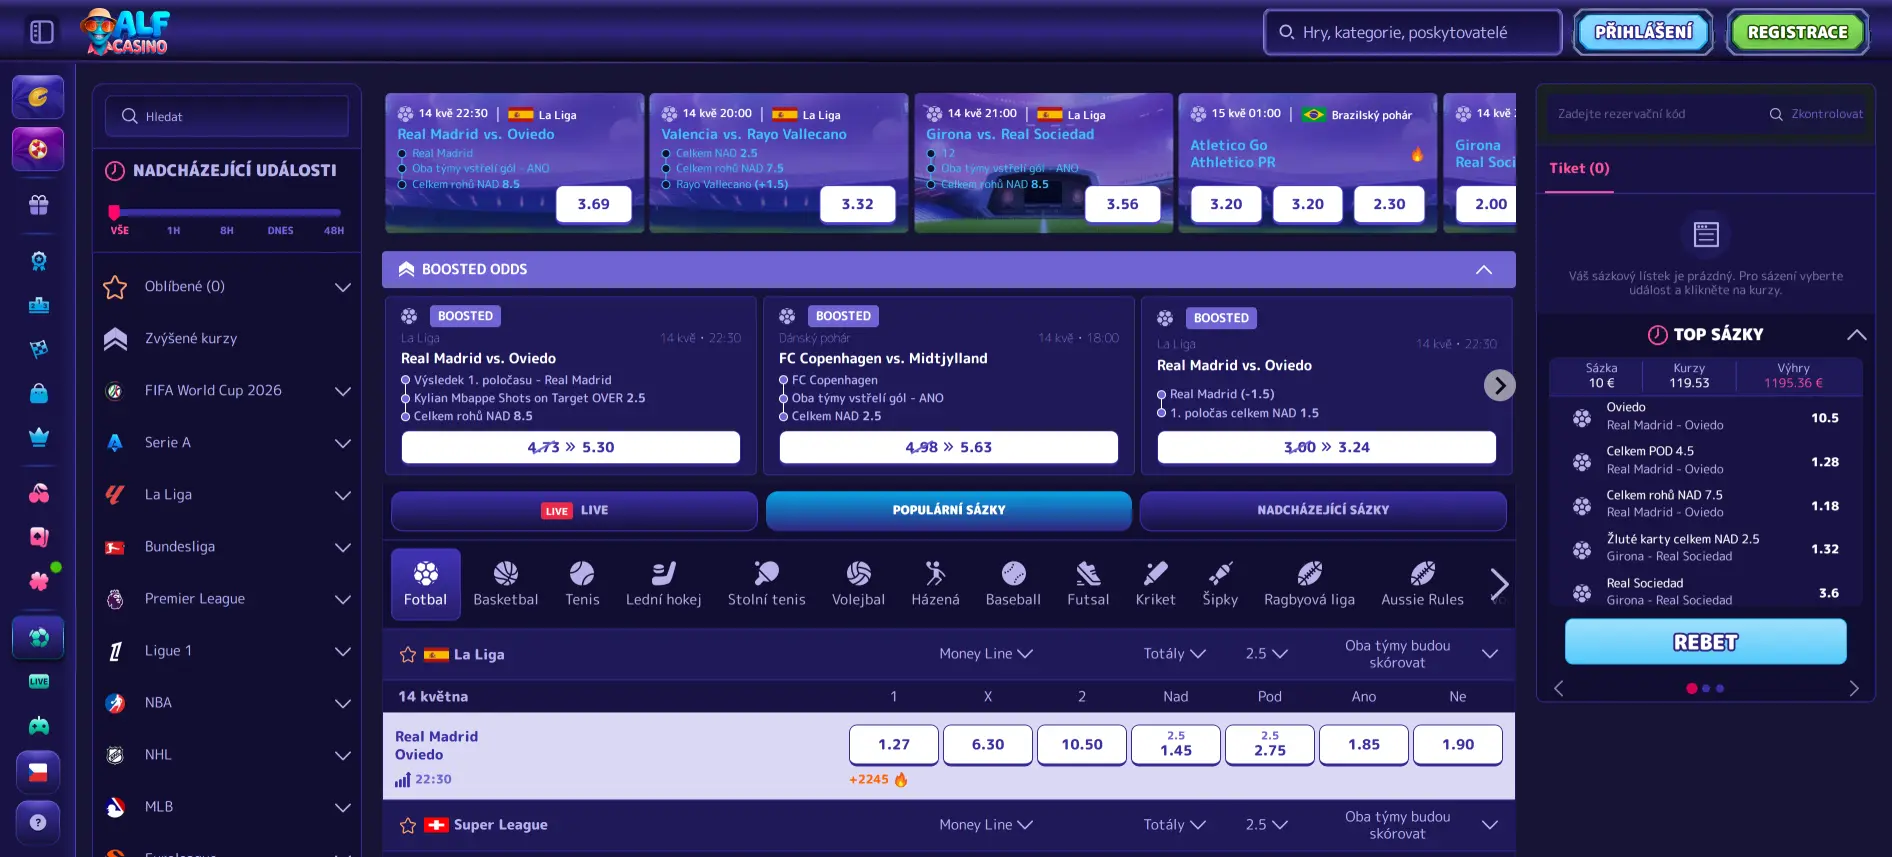The height and width of the screenshot is (857, 1892).
Task: Toggle the 10.50 Oviedo win odds
Action: pos(1082,745)
